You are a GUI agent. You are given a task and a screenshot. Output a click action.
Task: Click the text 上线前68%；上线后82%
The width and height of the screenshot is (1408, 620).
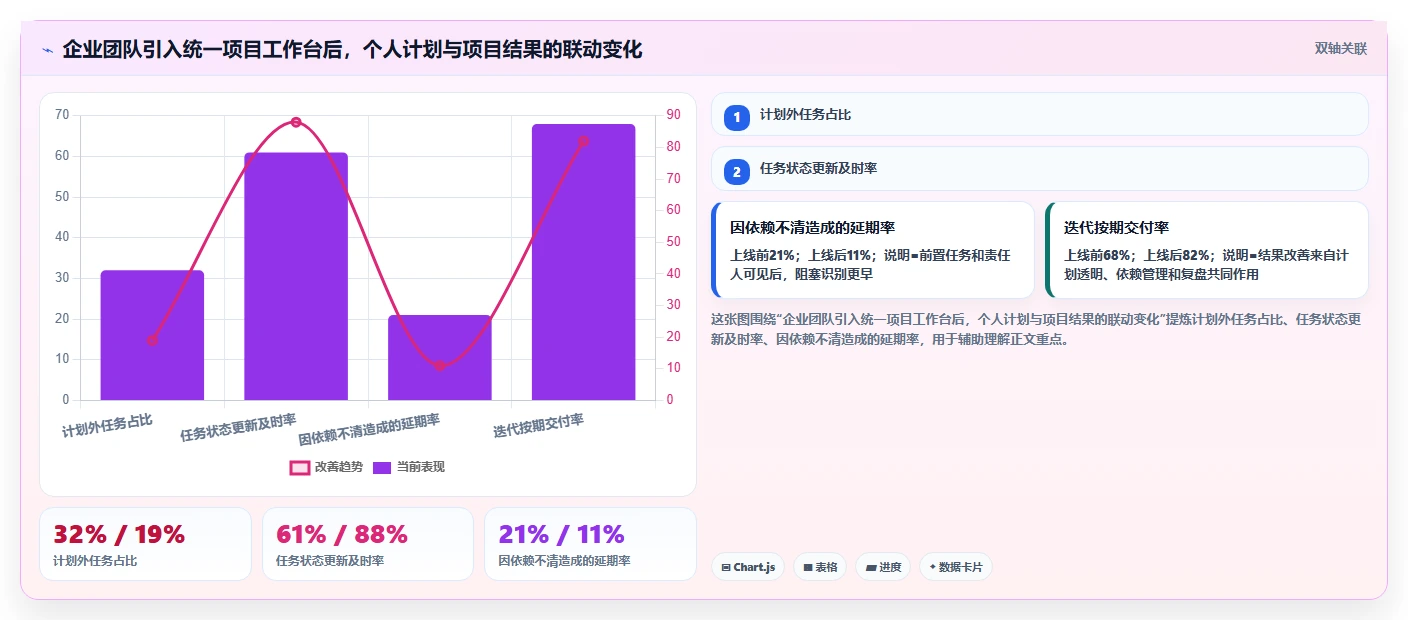pos(1137,255)
